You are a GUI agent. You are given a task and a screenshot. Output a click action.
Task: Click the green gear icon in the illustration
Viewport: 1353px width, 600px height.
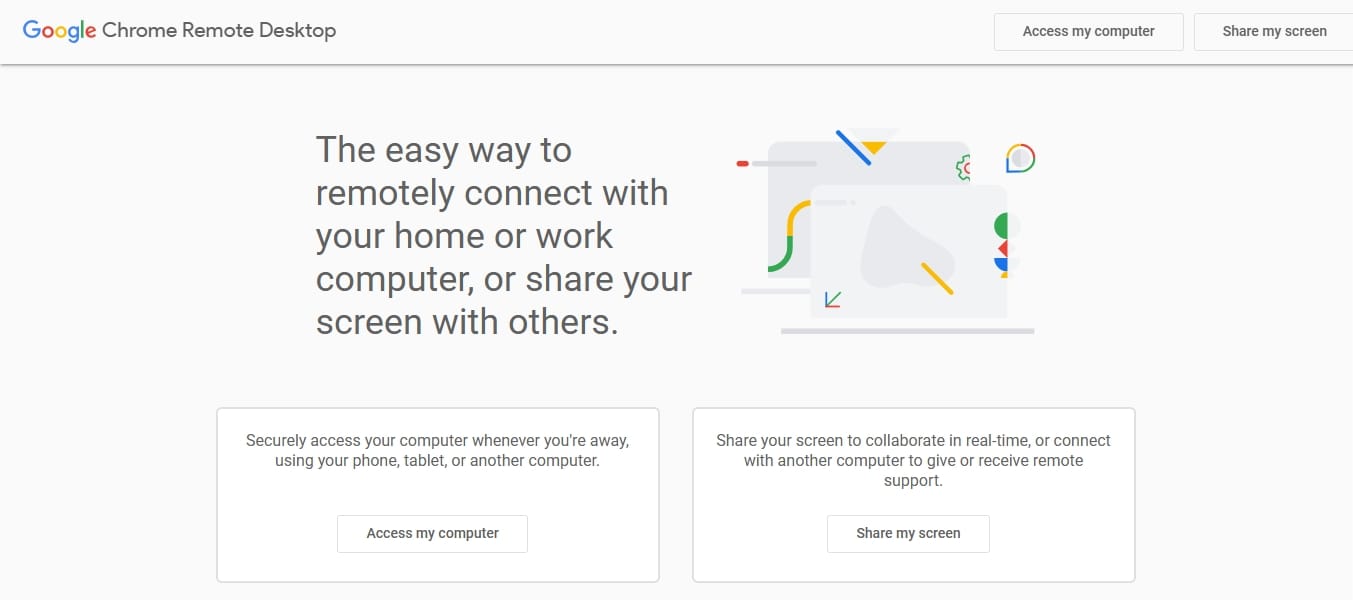(x=964, y=168)
